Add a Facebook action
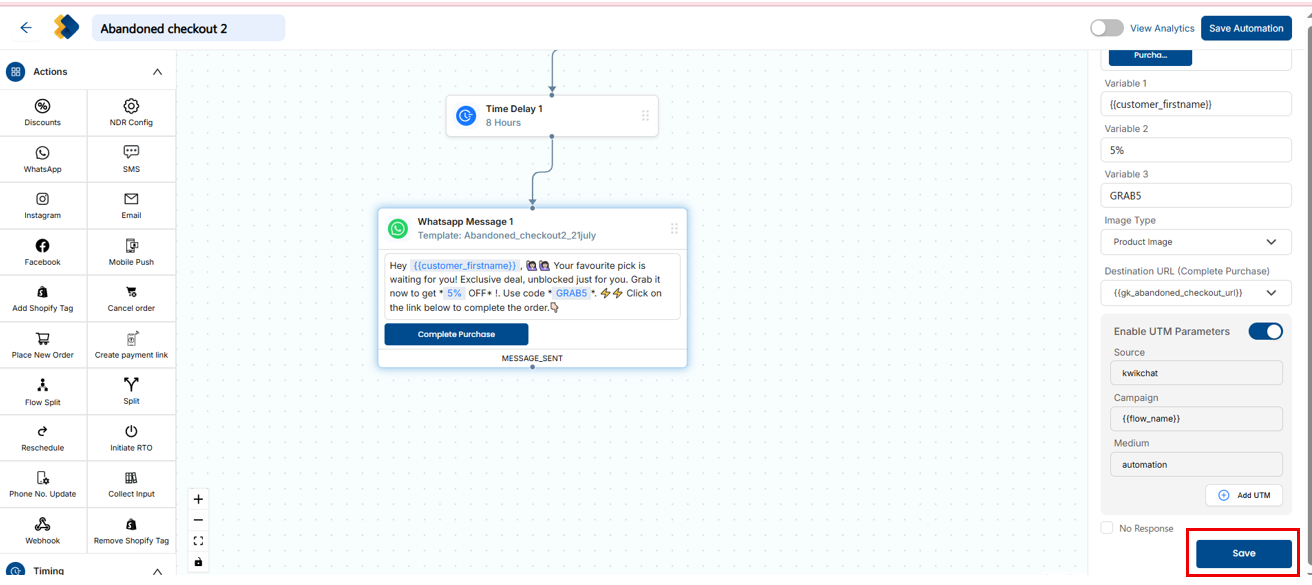This screenshot has height=585, width=1312. pyautogui.click(x=43, y=252)
